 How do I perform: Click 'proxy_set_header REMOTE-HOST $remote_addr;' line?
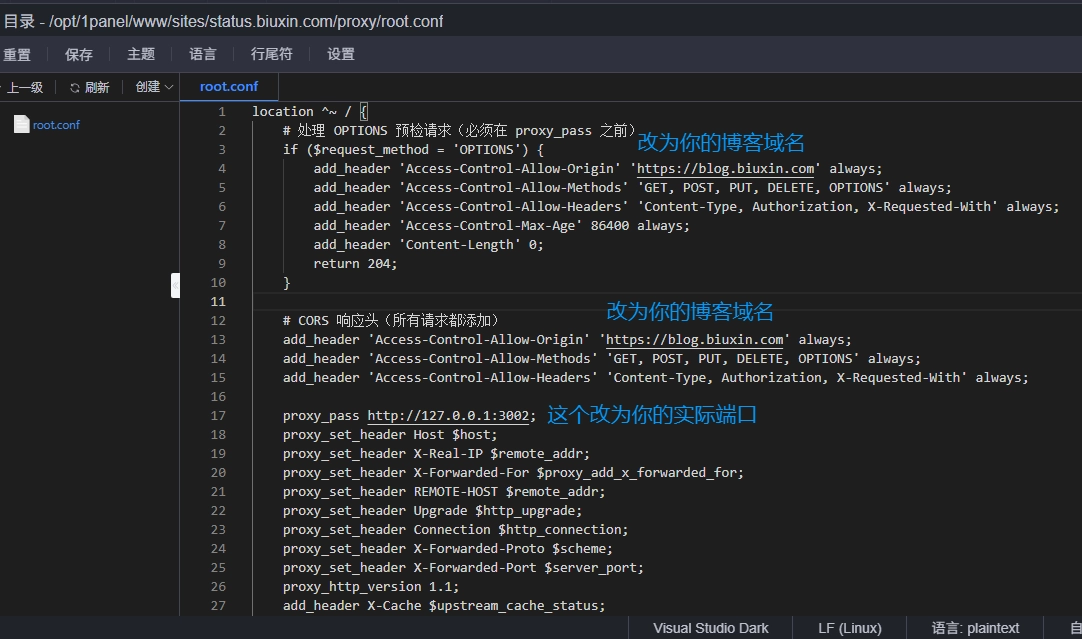[x=444, y=491]
